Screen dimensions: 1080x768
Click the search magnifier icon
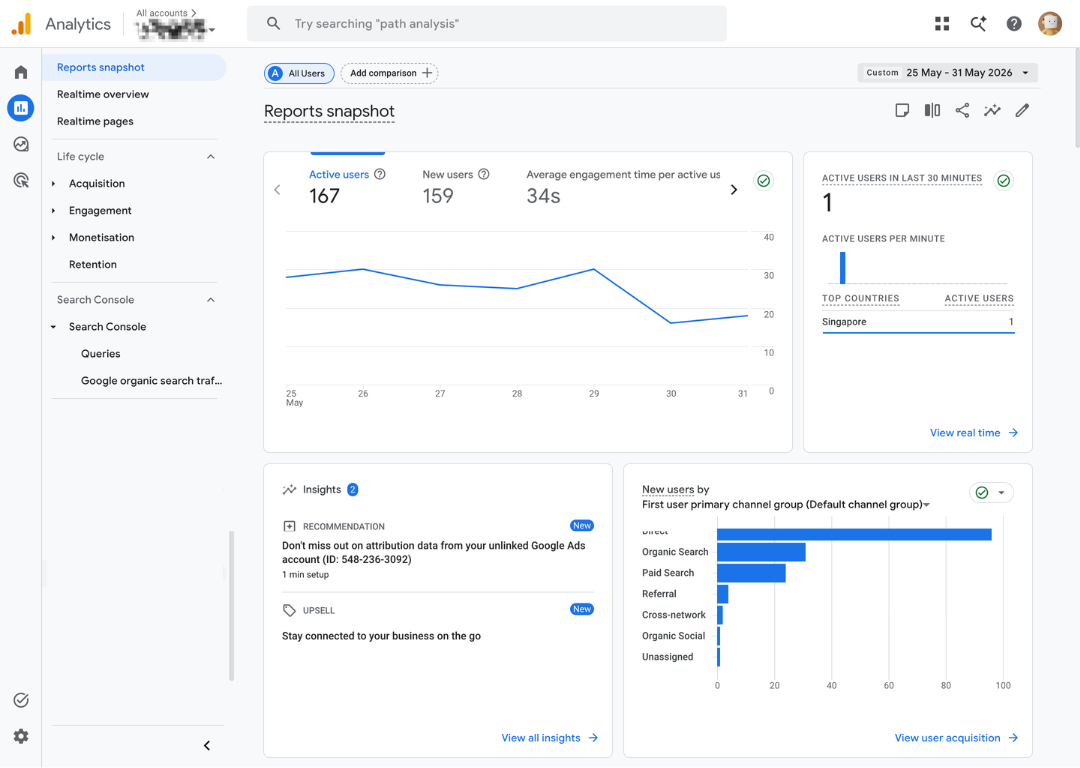coord(273,23)
